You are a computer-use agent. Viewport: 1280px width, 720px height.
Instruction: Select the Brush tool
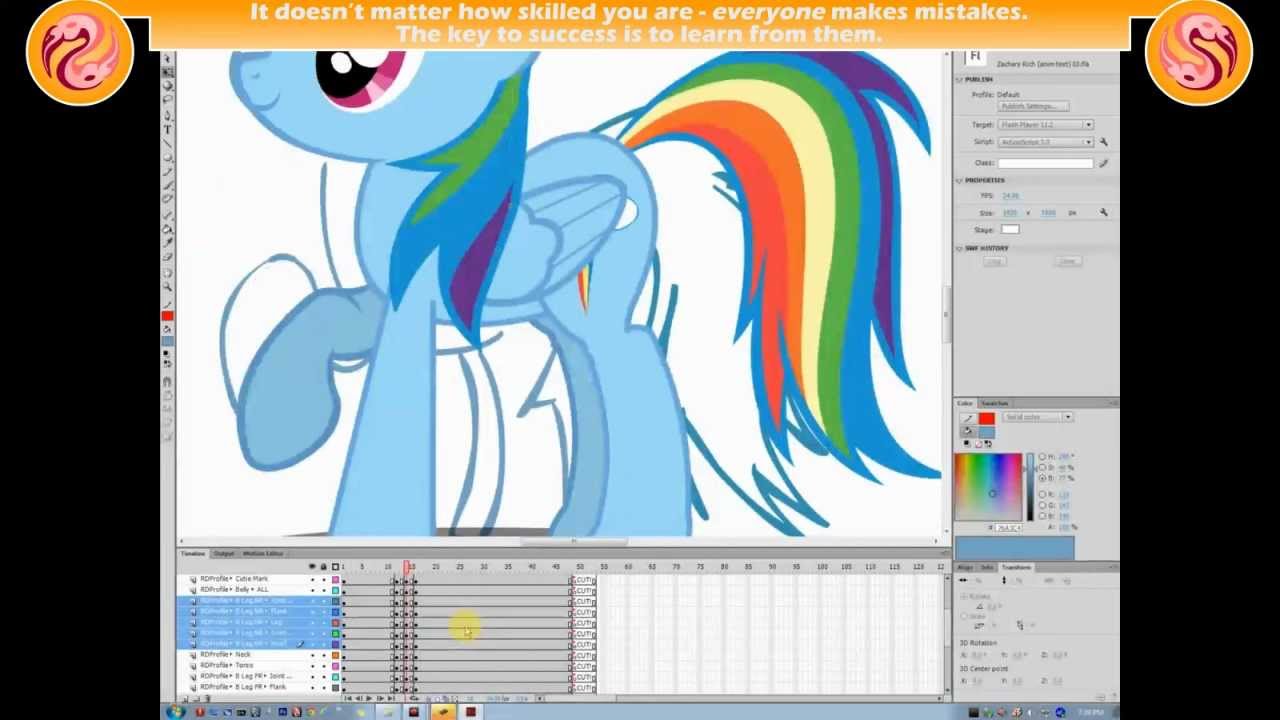(168, 186)
